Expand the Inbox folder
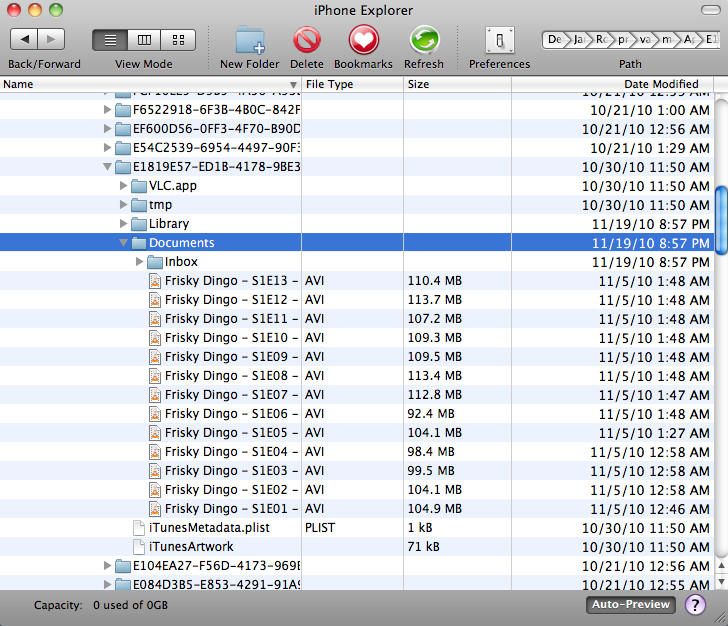Screen dimensions: 728x626 [139, 262]
